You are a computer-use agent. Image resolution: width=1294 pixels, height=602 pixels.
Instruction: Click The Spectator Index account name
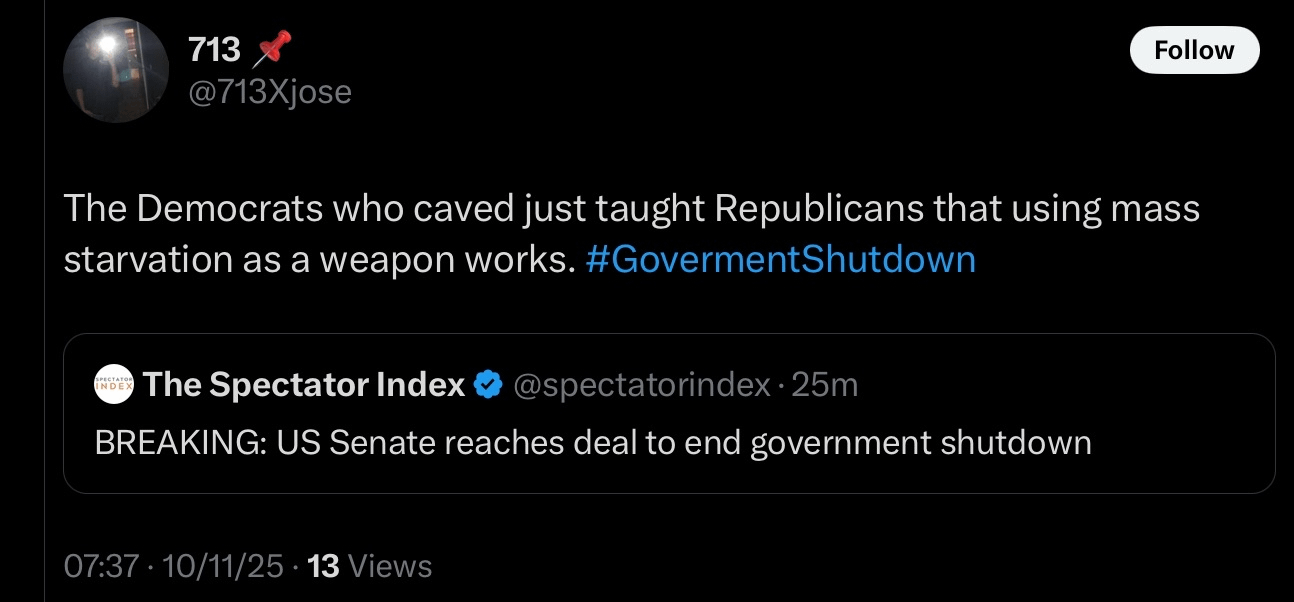click(304, 384)
